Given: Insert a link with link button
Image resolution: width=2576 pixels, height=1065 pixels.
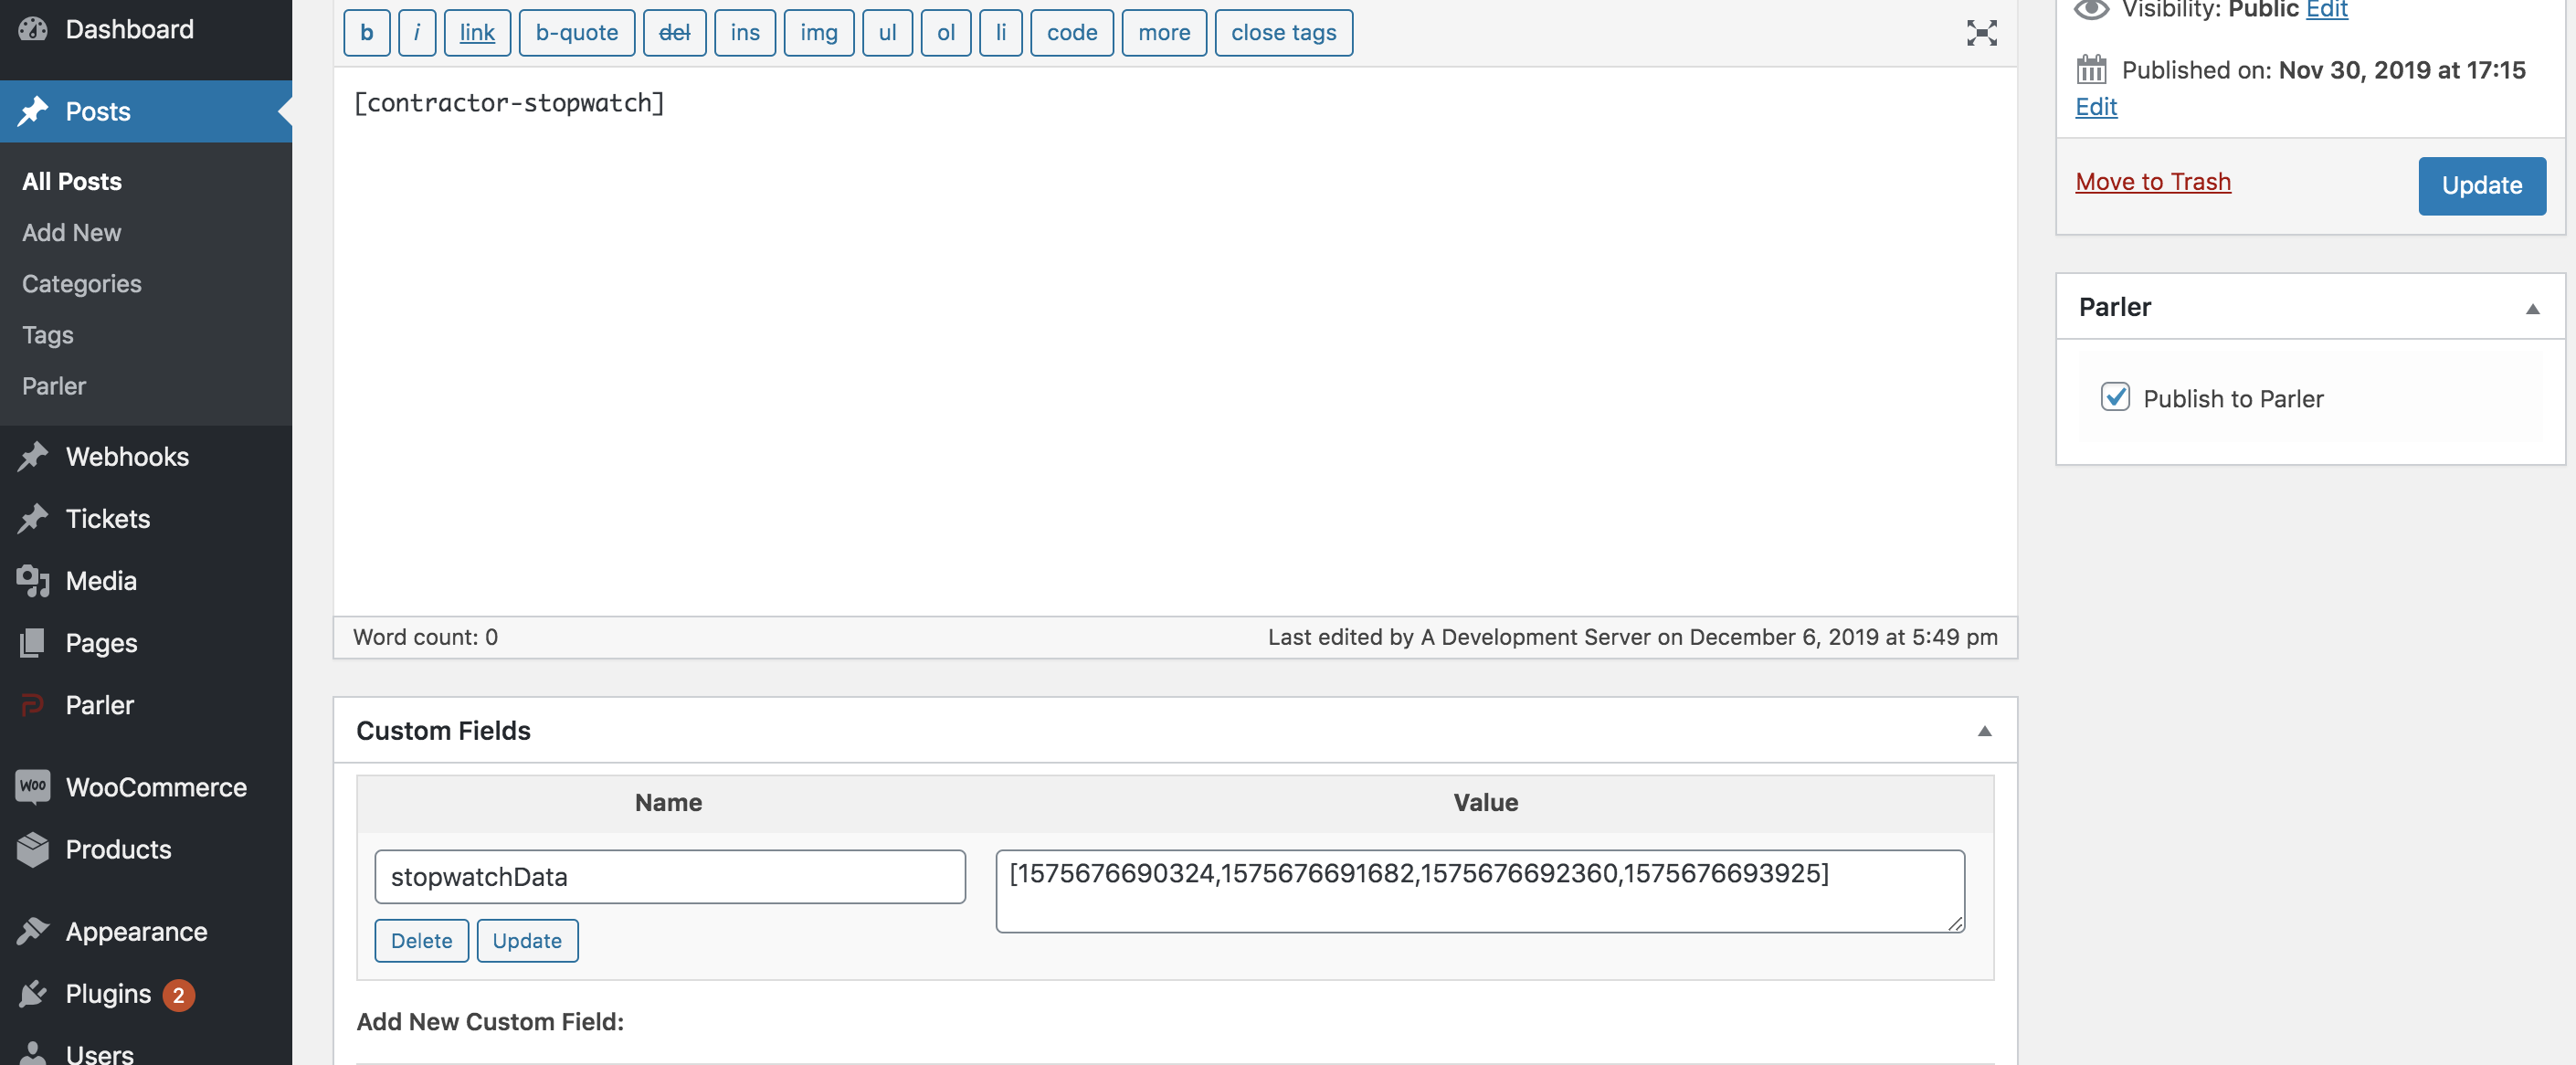Looking at the screenshot, I should point(477,33).
